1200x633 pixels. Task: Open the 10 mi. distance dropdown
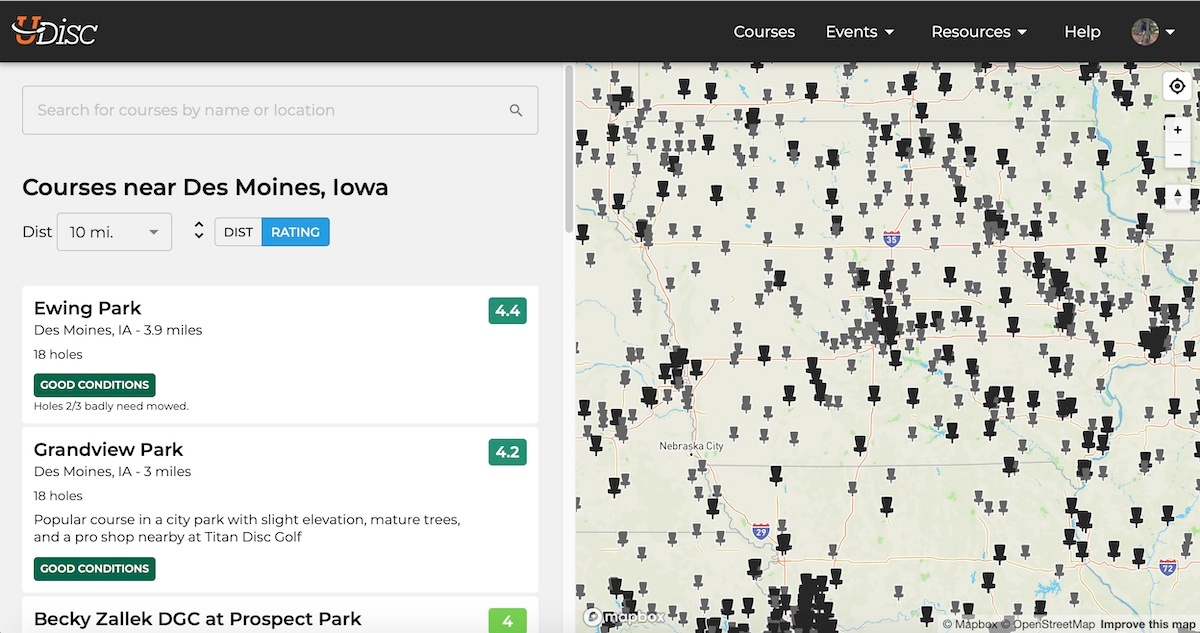point(114,231)
